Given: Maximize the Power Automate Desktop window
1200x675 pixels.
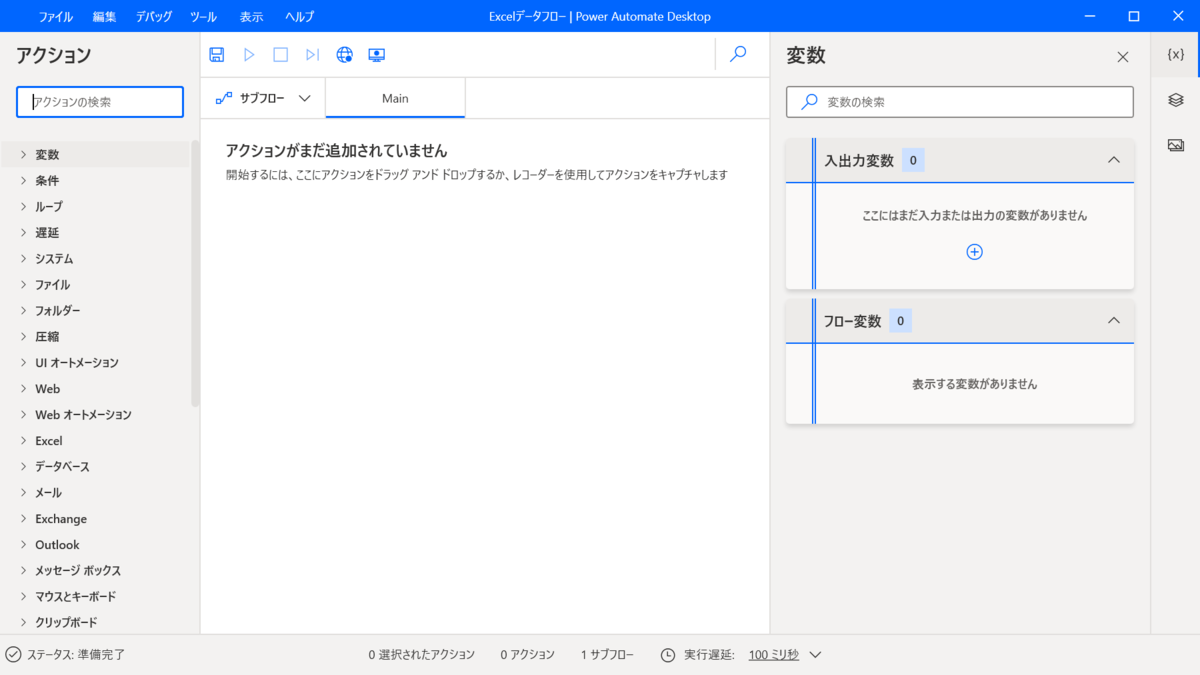Looking at the screenshot, I should (1134, 17).
